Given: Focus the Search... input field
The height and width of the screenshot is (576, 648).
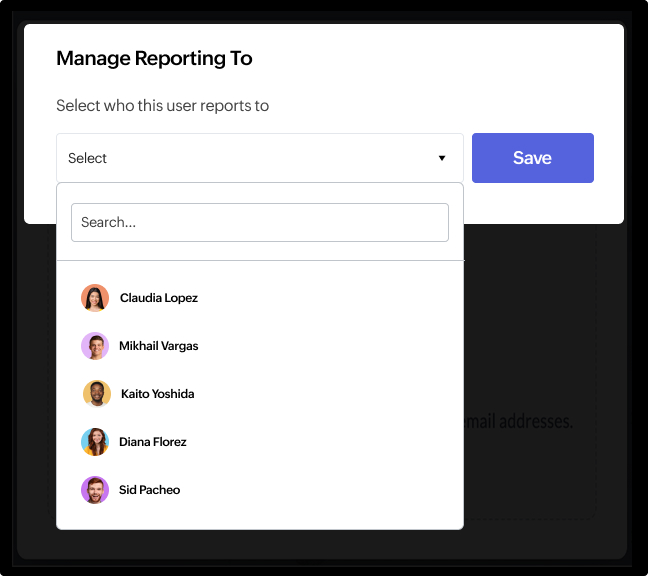Looking at the screenshot, I should point(260,222).
